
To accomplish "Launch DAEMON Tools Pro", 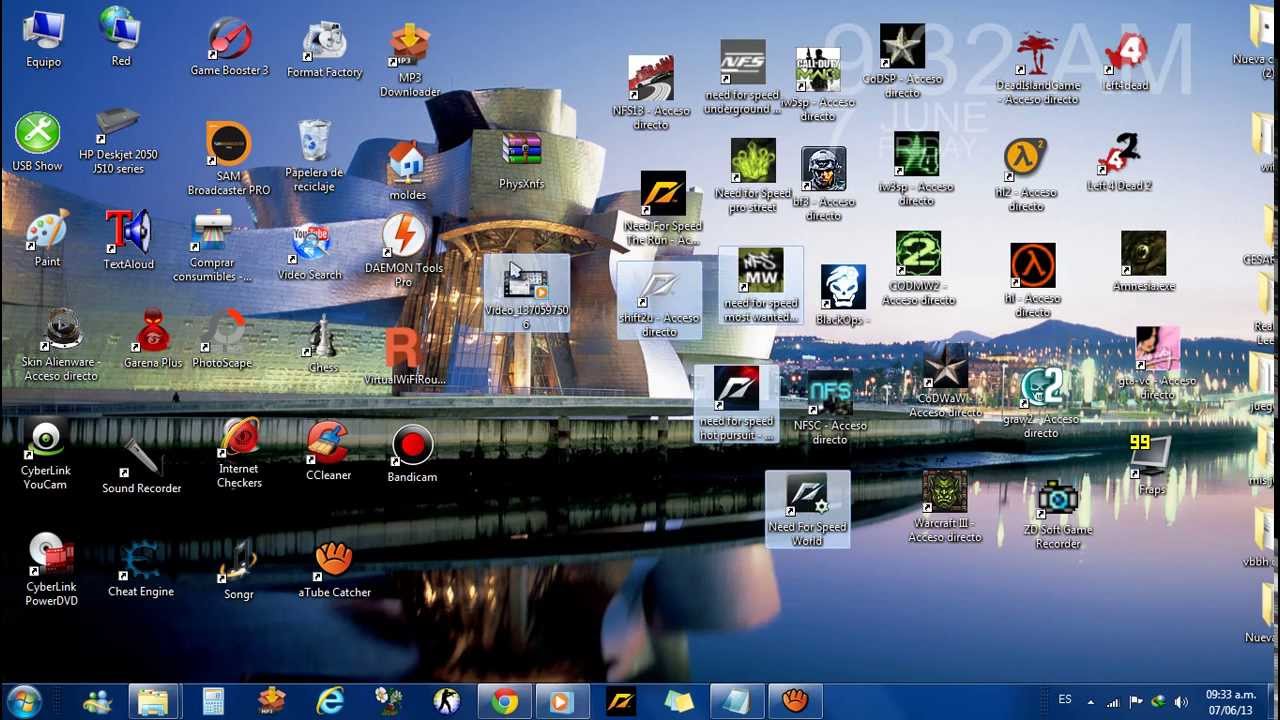I will tap(404, 250).
